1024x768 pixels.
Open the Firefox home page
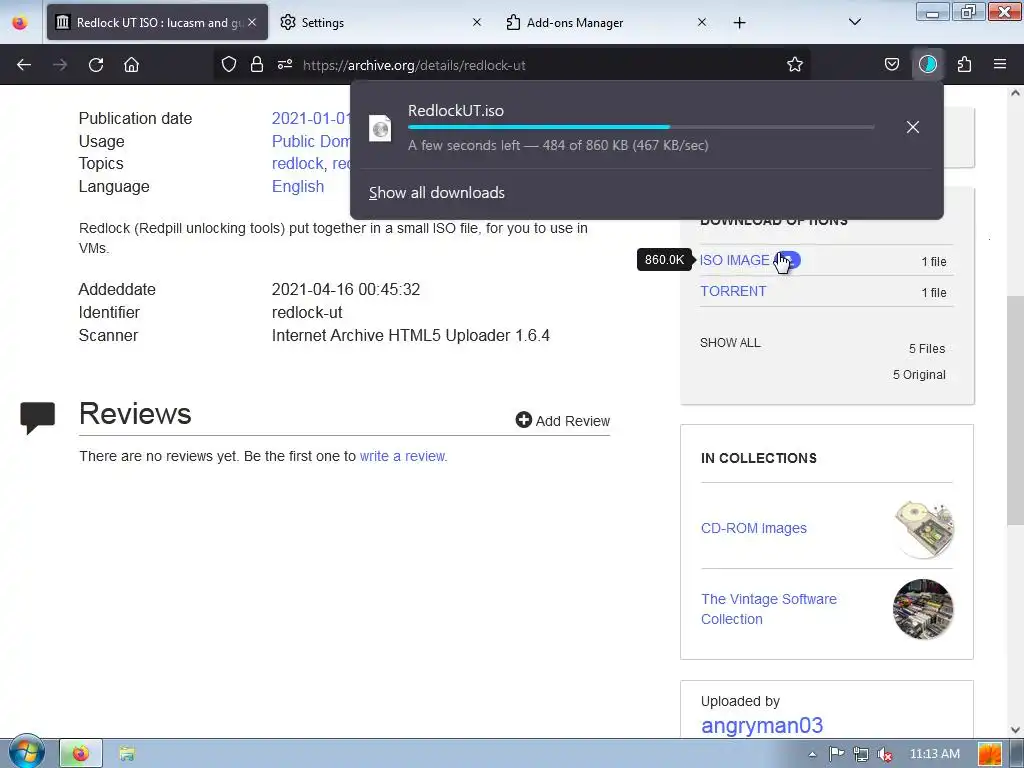click(131, 65)
